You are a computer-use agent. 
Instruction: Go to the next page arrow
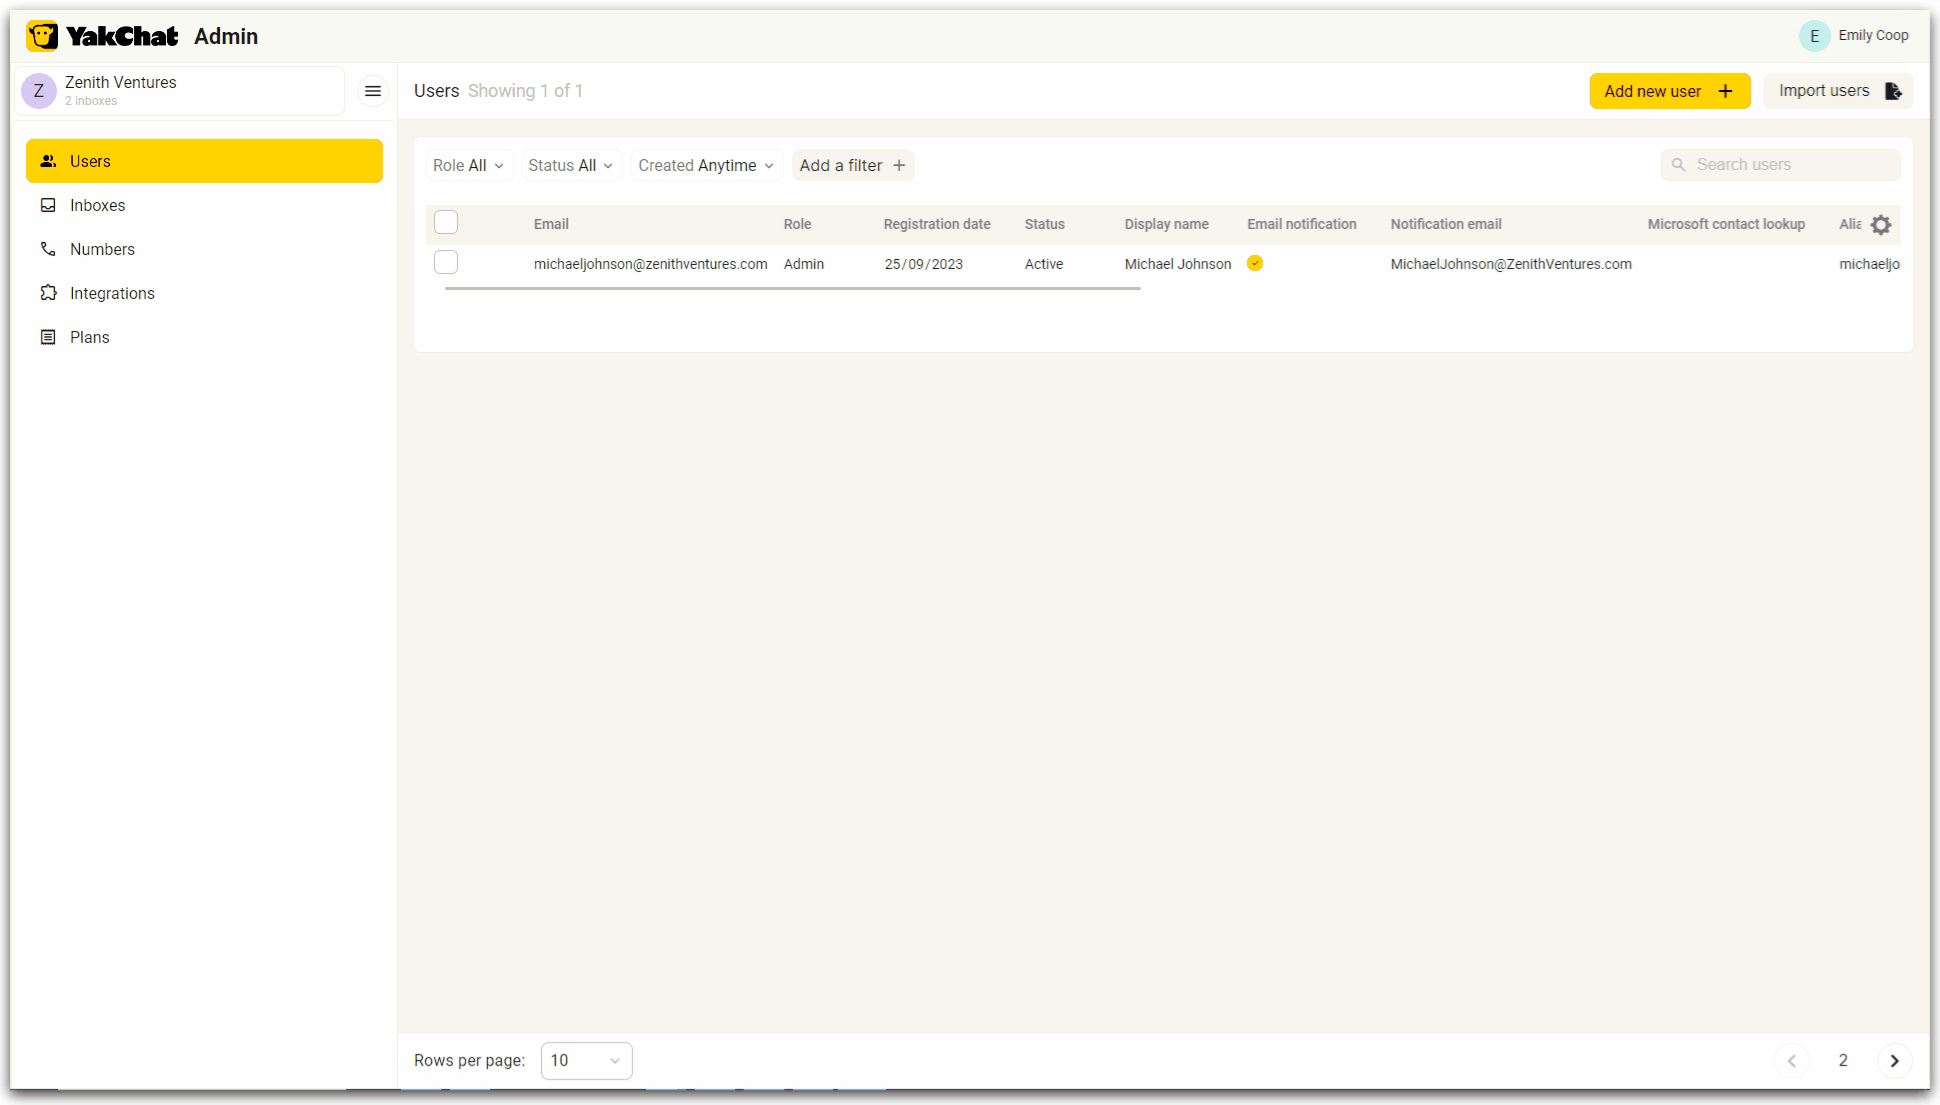pos(1894,1061)
